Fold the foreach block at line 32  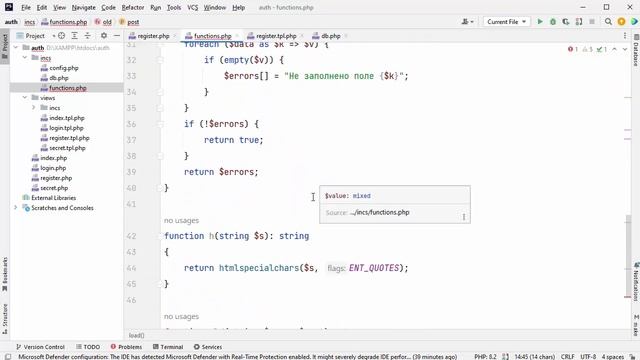(160, 60)
